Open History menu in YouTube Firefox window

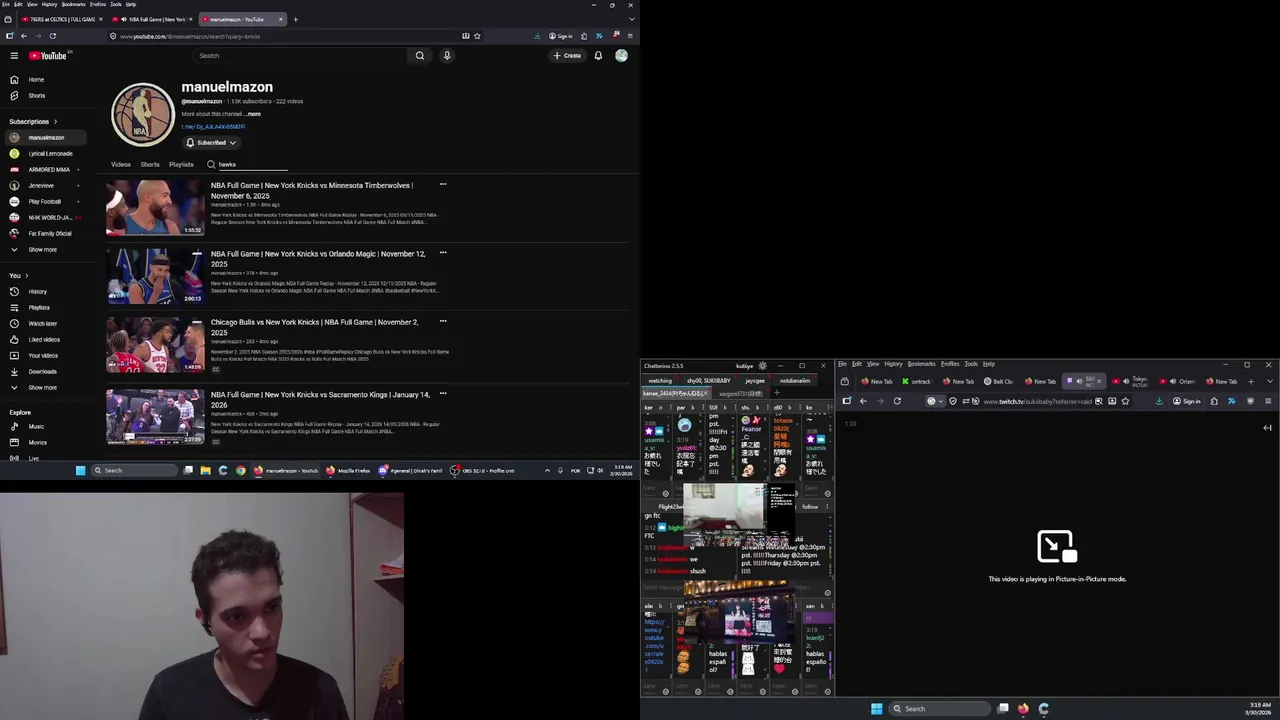(49, 4)
